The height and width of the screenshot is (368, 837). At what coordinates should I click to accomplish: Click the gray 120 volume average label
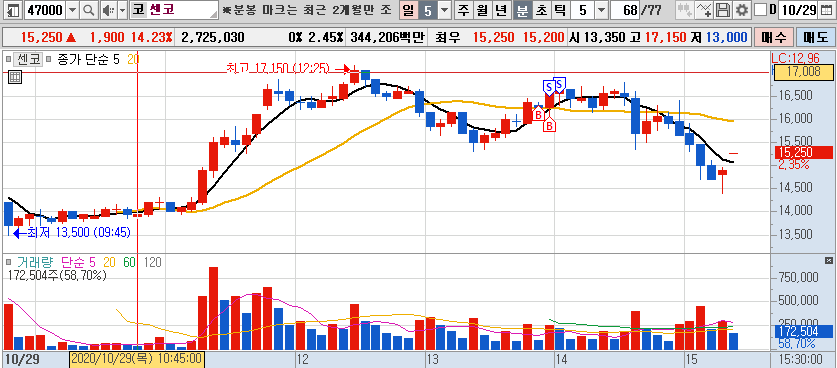point(152,262)
